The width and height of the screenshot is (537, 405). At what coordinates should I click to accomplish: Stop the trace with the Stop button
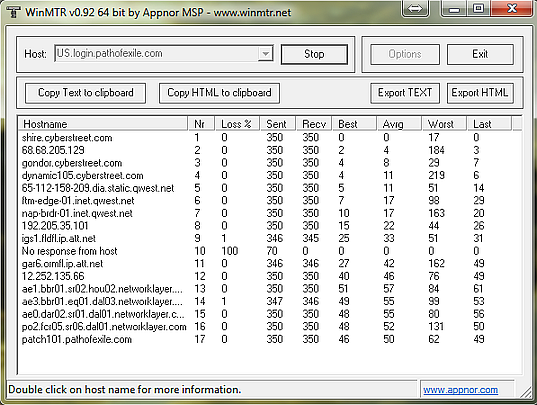click(x=314, y=54)
